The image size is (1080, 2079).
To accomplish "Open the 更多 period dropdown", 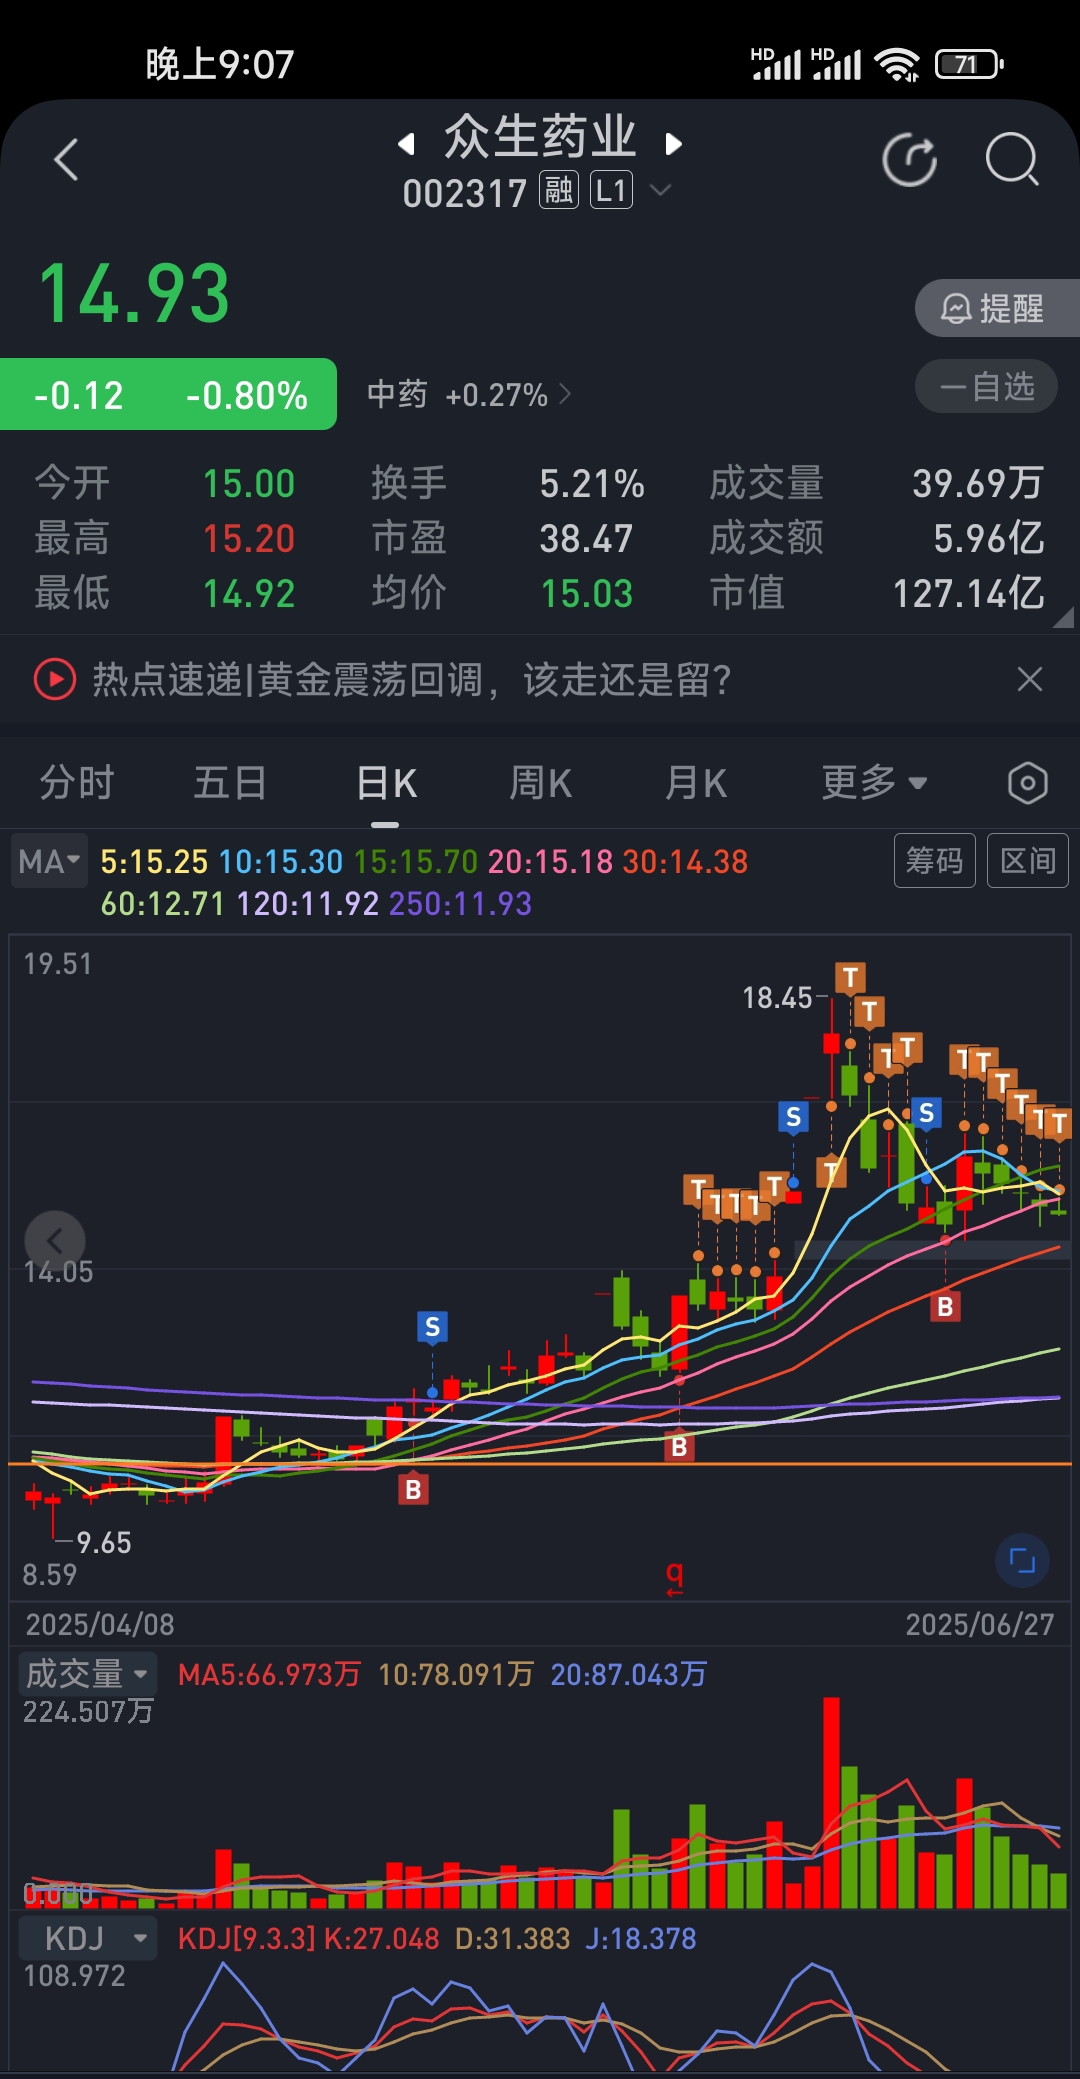I will [874, 782].
